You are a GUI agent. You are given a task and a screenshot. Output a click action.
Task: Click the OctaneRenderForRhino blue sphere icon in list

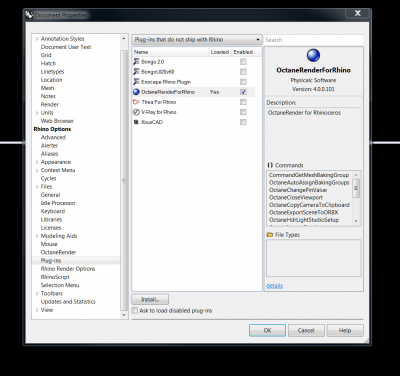tap(136, 92)
